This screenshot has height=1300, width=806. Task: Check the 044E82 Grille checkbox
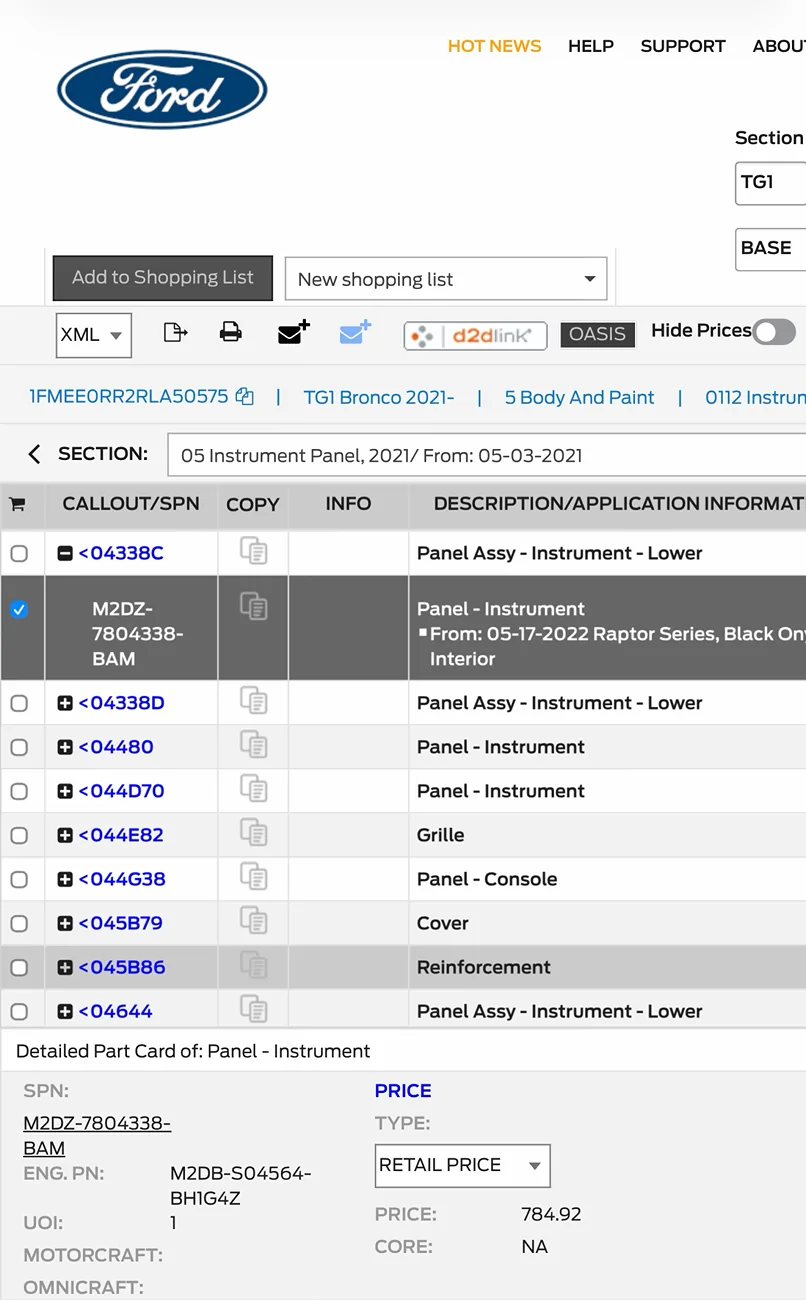click(19, 835)
